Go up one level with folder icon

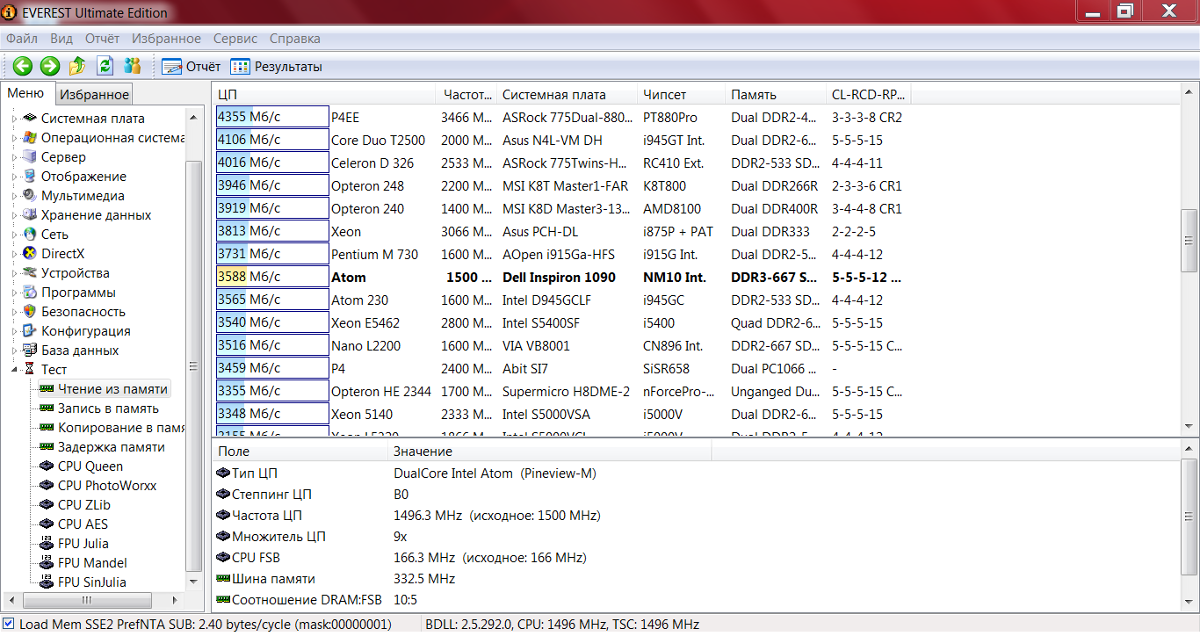78,66
